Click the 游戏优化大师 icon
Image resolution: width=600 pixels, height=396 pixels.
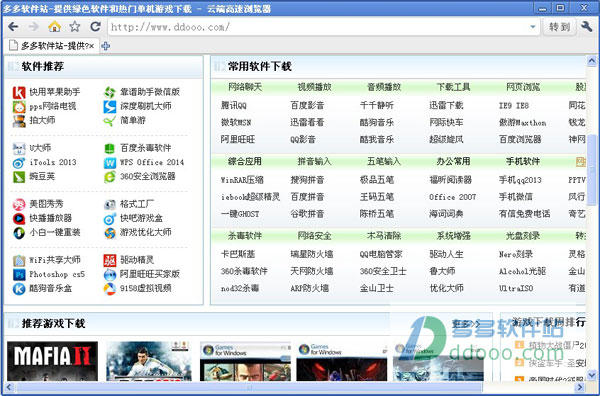110,233
